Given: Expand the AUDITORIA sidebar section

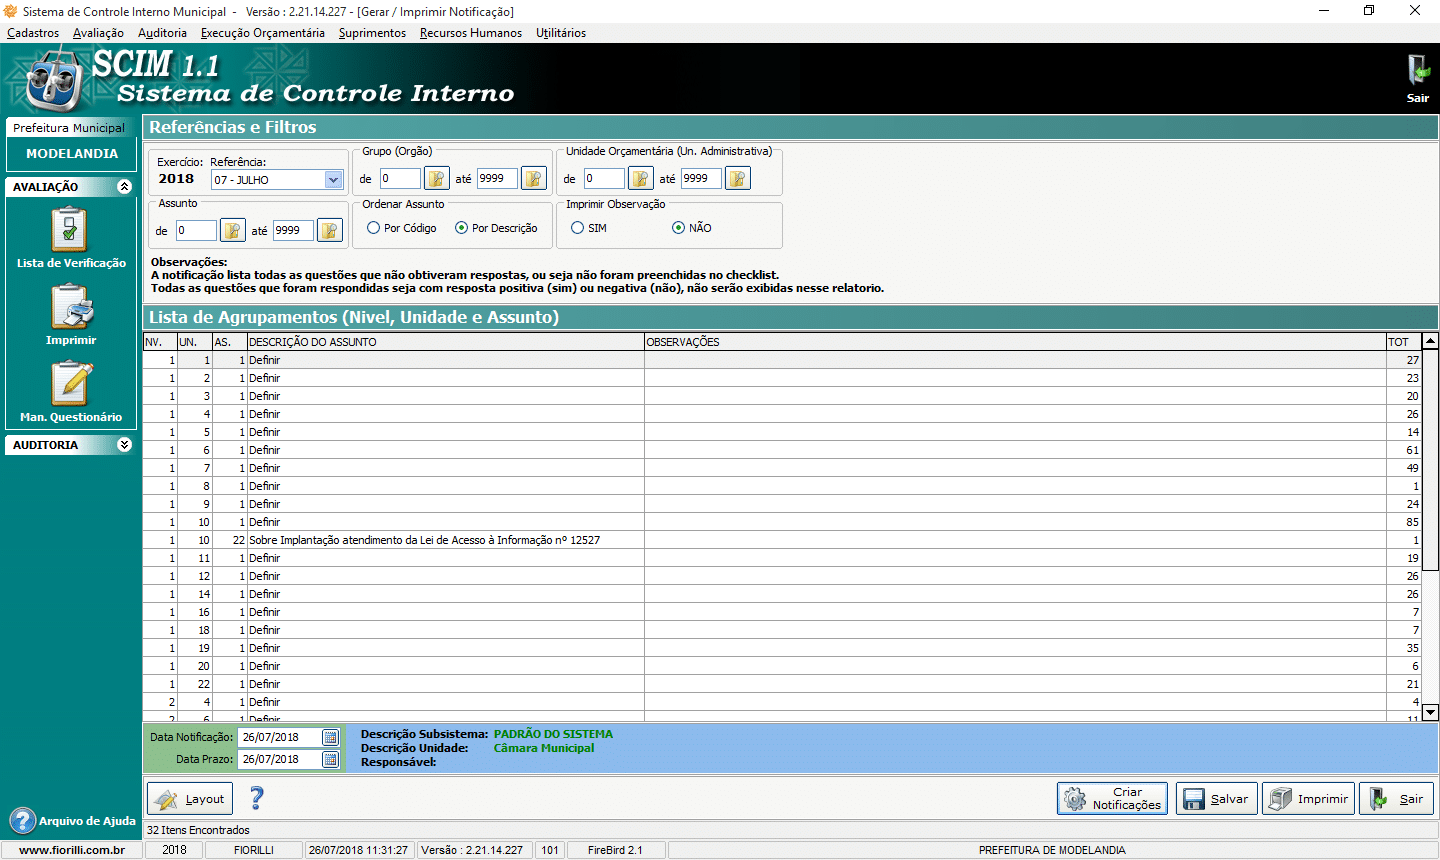Looking at the screenshot, I should tap(124, 445).
